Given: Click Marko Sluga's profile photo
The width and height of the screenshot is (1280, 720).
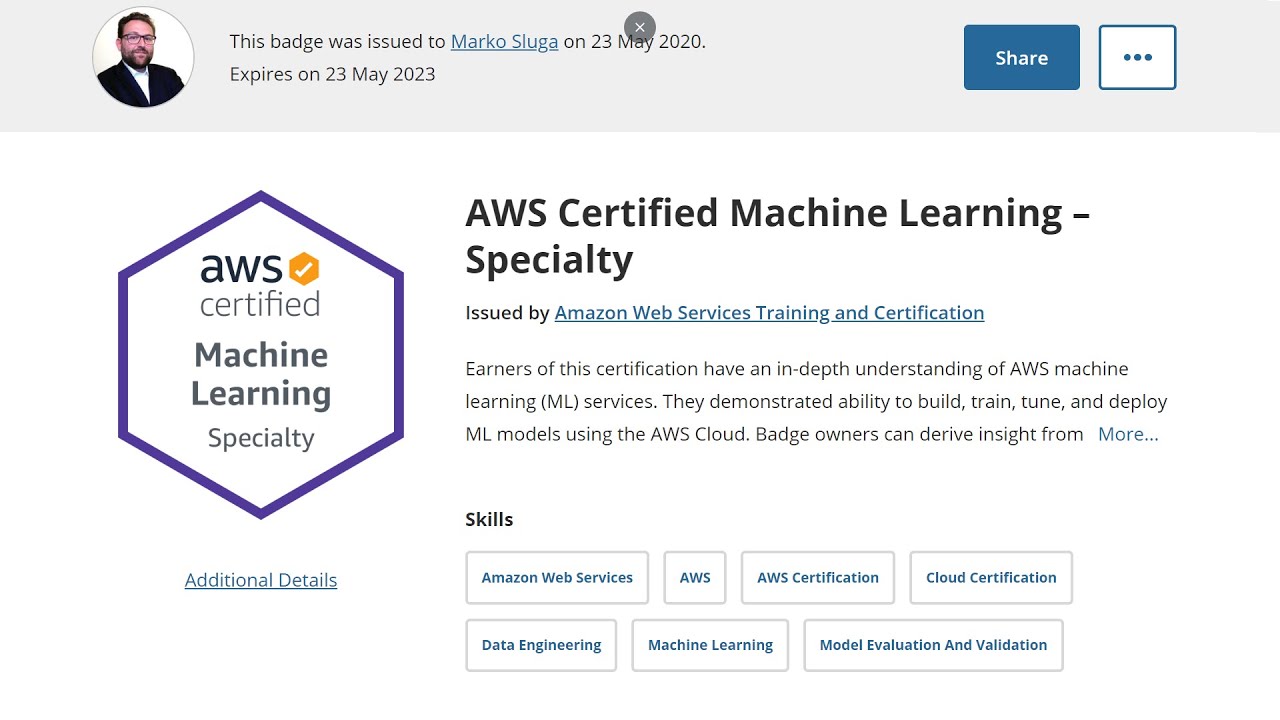Looking at the screenshot, I should click(x=143, y=57).
